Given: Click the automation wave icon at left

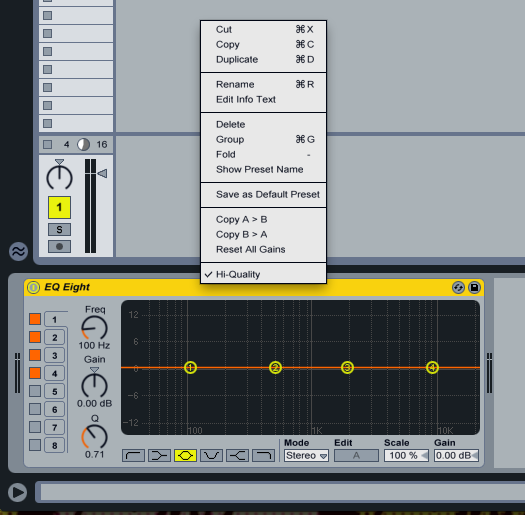Looking at the screenshot, I should [18, 251].
